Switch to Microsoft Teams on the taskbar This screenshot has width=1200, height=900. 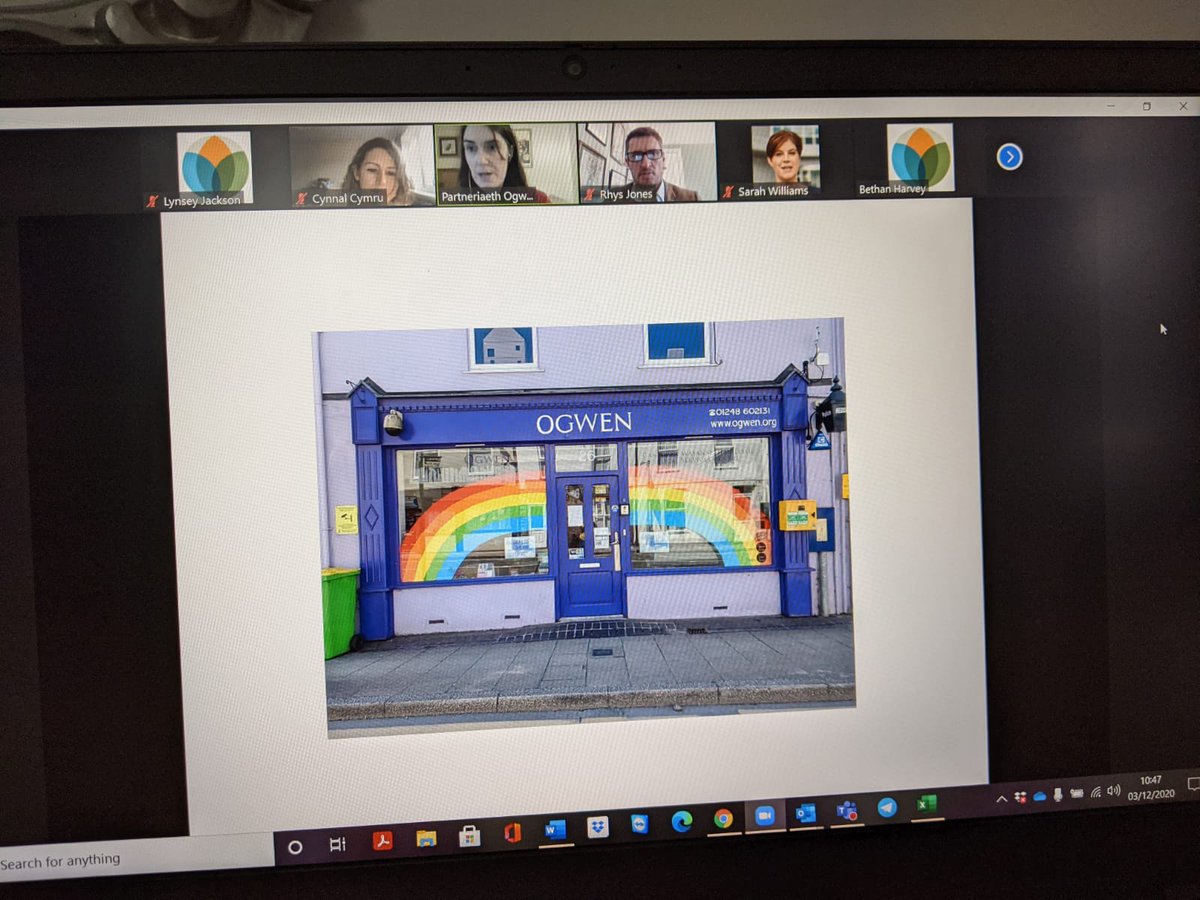847,809
